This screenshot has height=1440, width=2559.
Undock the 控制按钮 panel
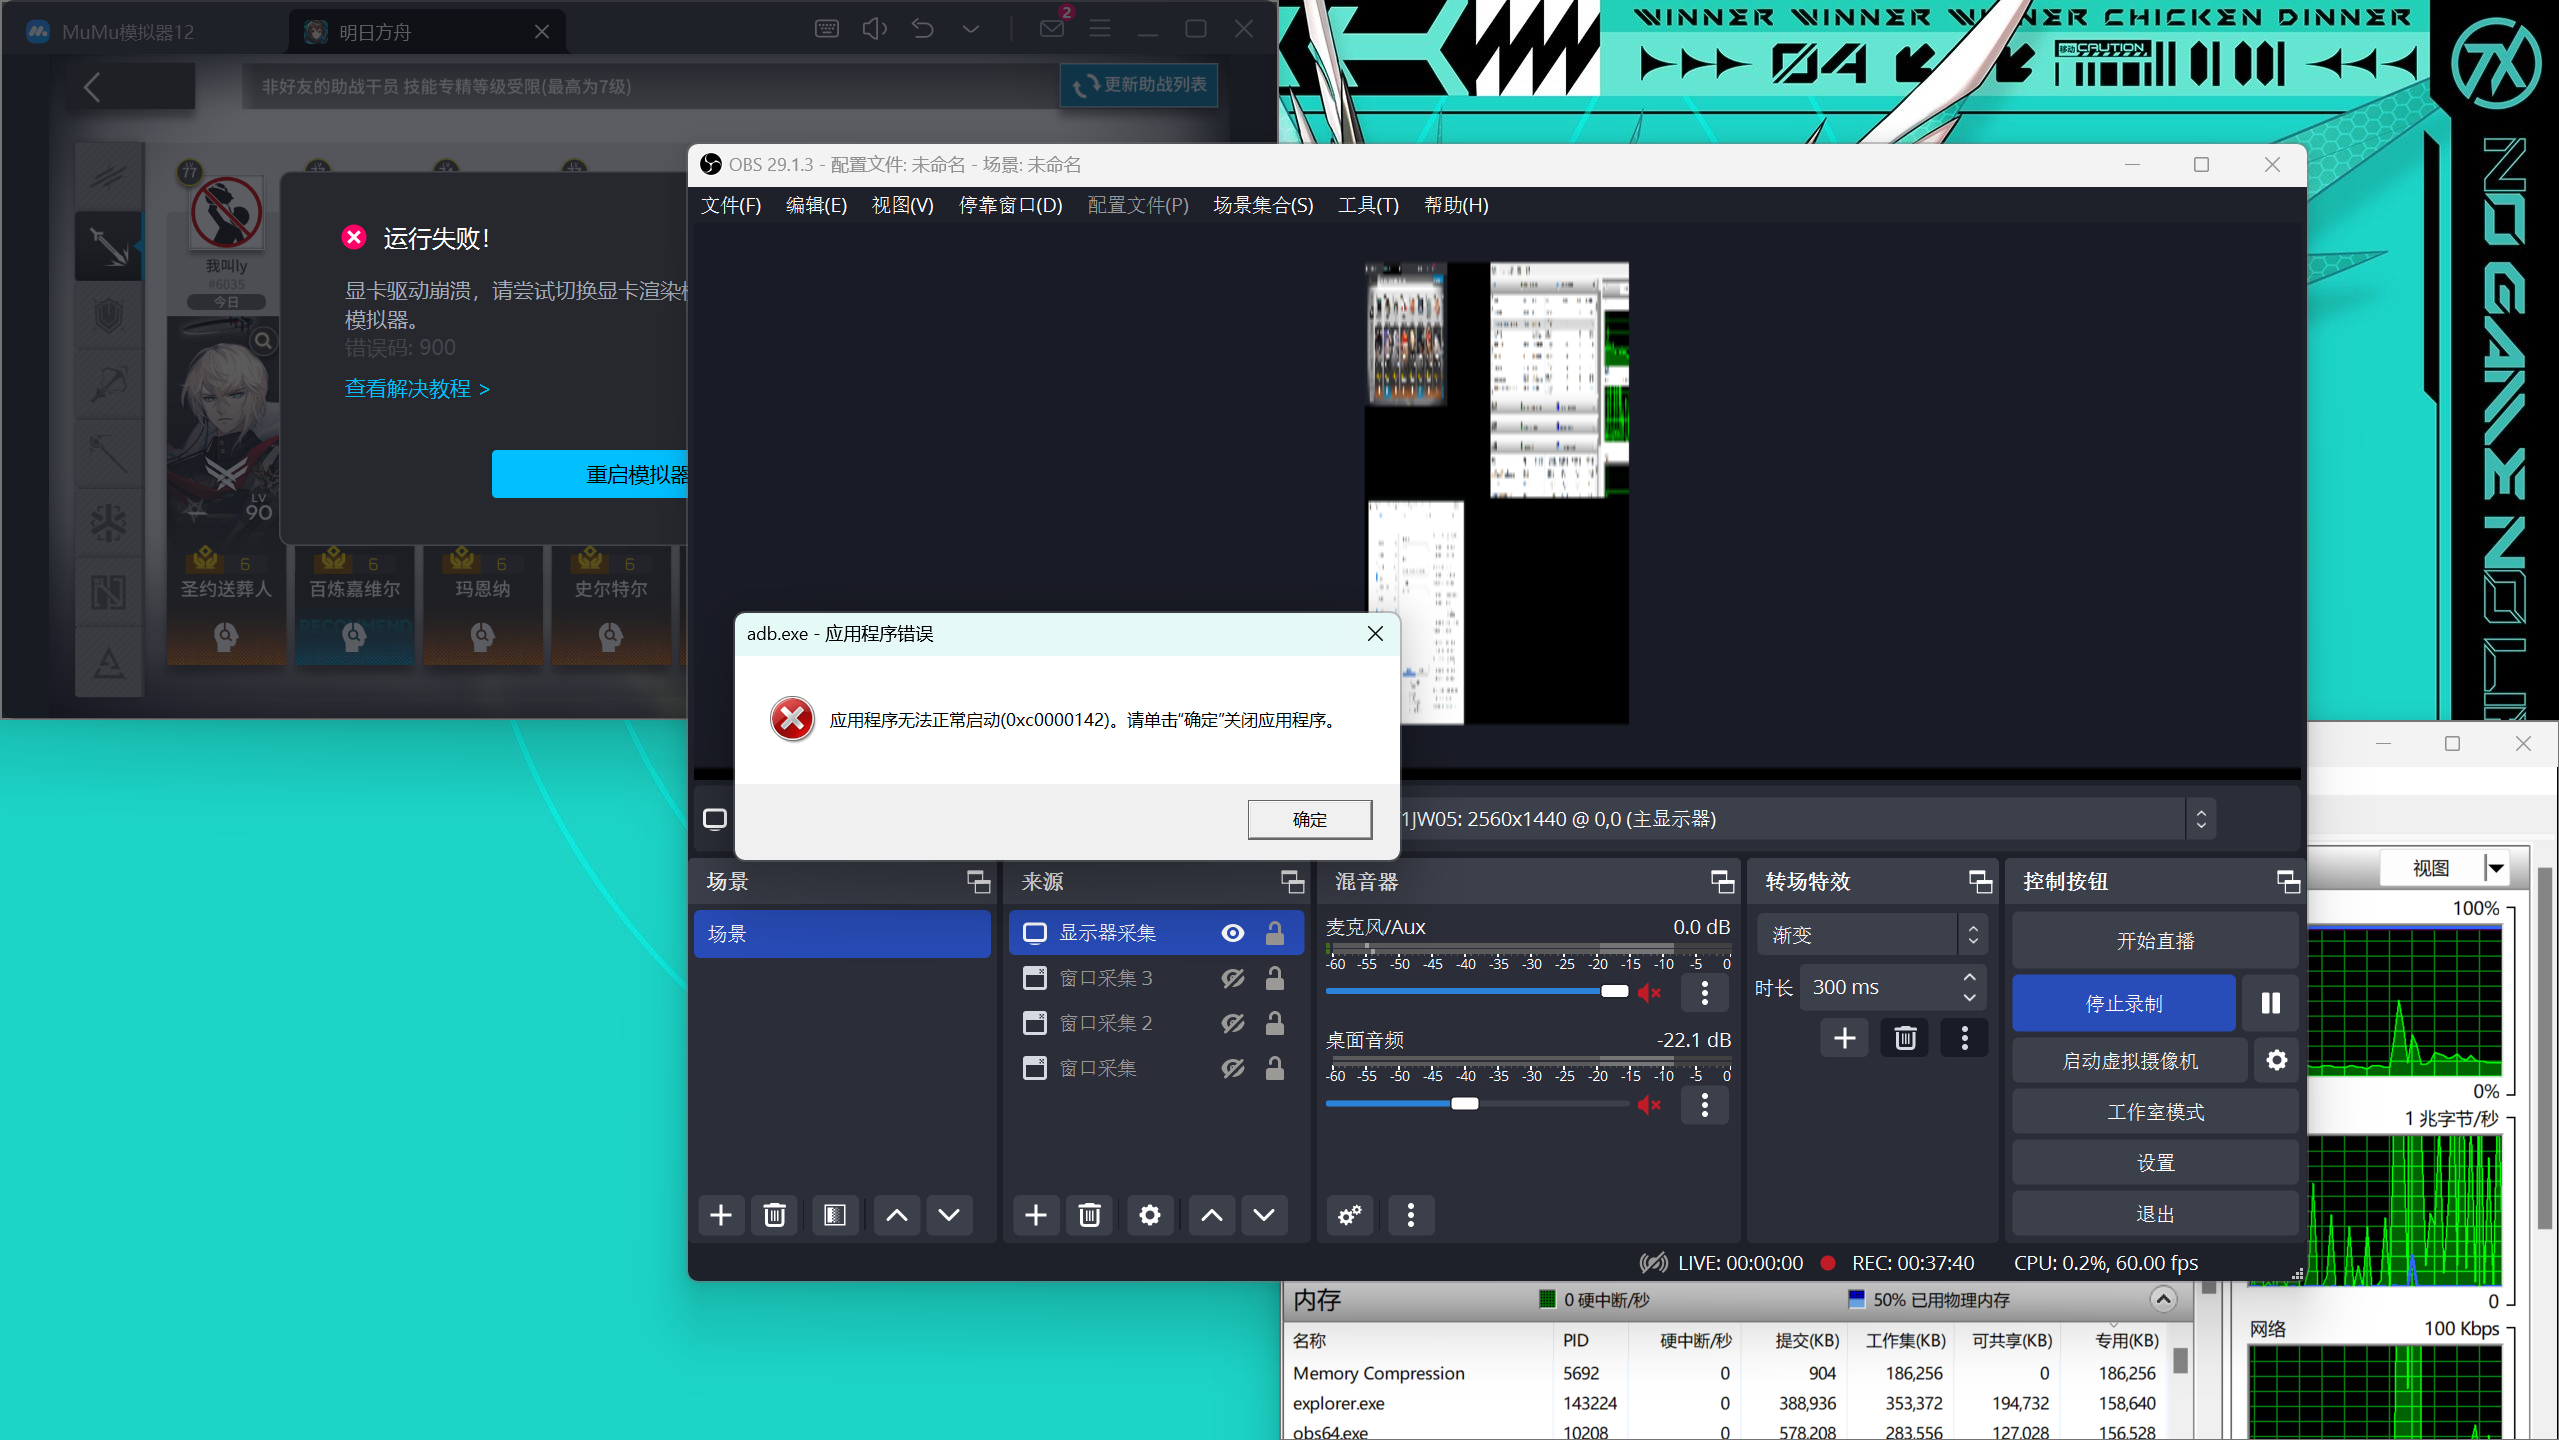click(2288, 881)
